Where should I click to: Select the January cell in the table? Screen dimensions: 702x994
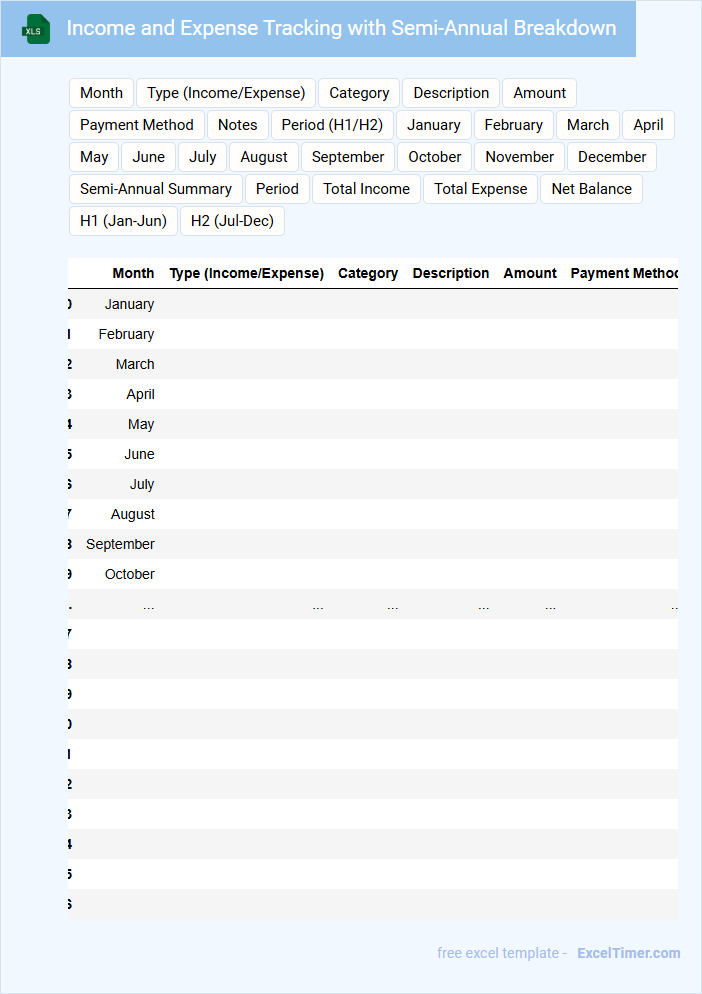(x=129, y=304)
